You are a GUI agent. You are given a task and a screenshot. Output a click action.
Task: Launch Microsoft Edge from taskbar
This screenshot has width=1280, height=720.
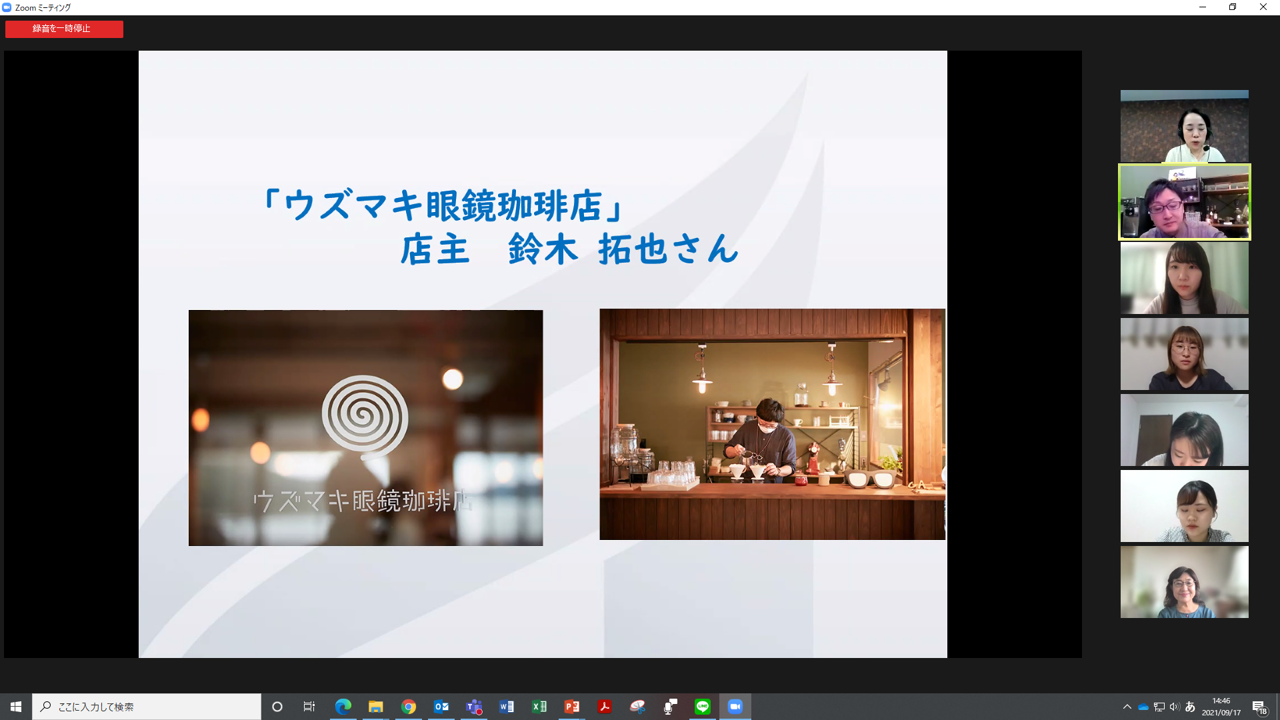pyautogui.click(x=343, y=706)
